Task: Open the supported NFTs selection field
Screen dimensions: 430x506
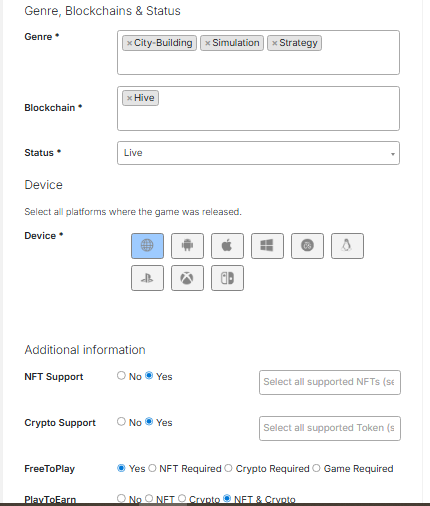Action: click(330, 382)
